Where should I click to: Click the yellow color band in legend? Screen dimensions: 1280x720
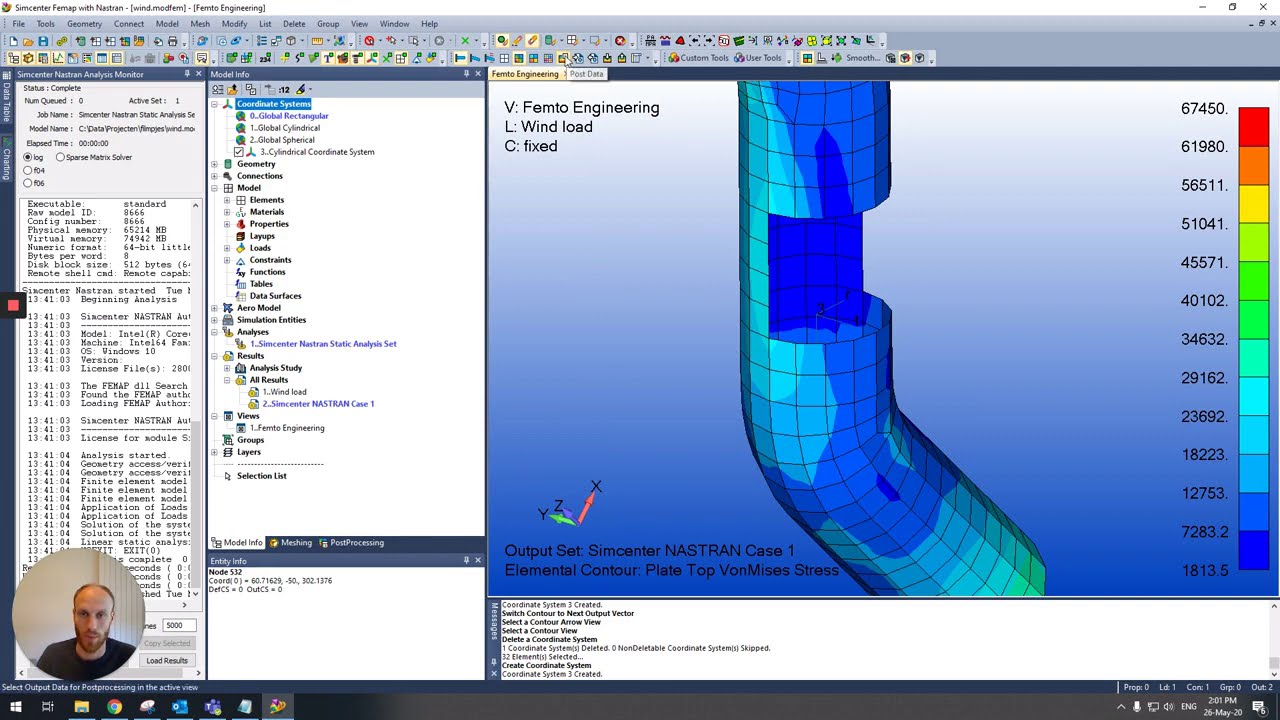coord(1254,203)
